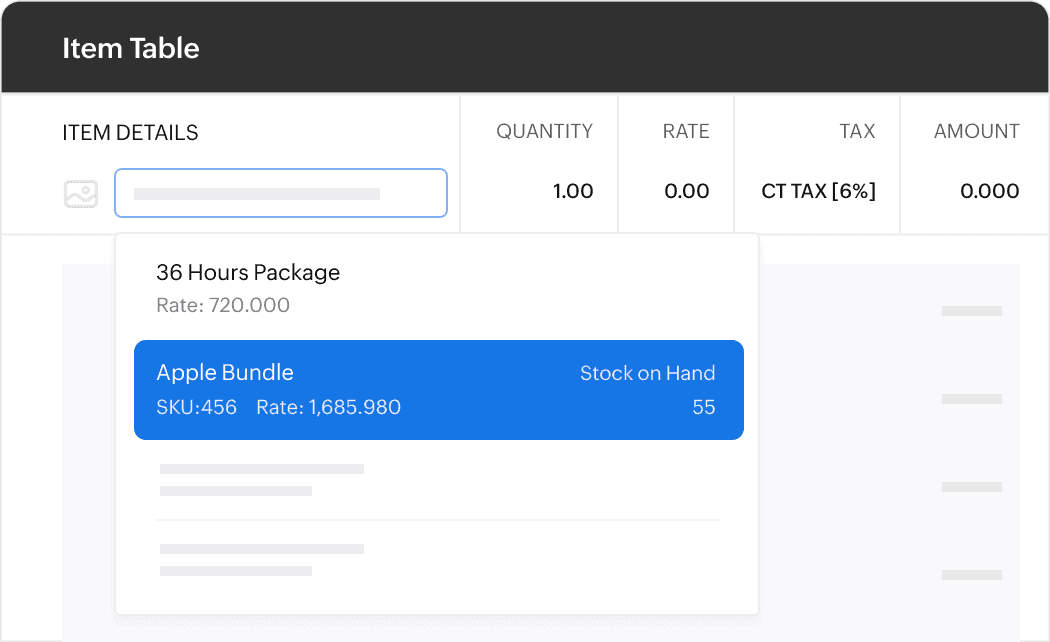Click the QUANTITY column header
This screenshot has width=1050, height=642.
click(x=545, y=131)
